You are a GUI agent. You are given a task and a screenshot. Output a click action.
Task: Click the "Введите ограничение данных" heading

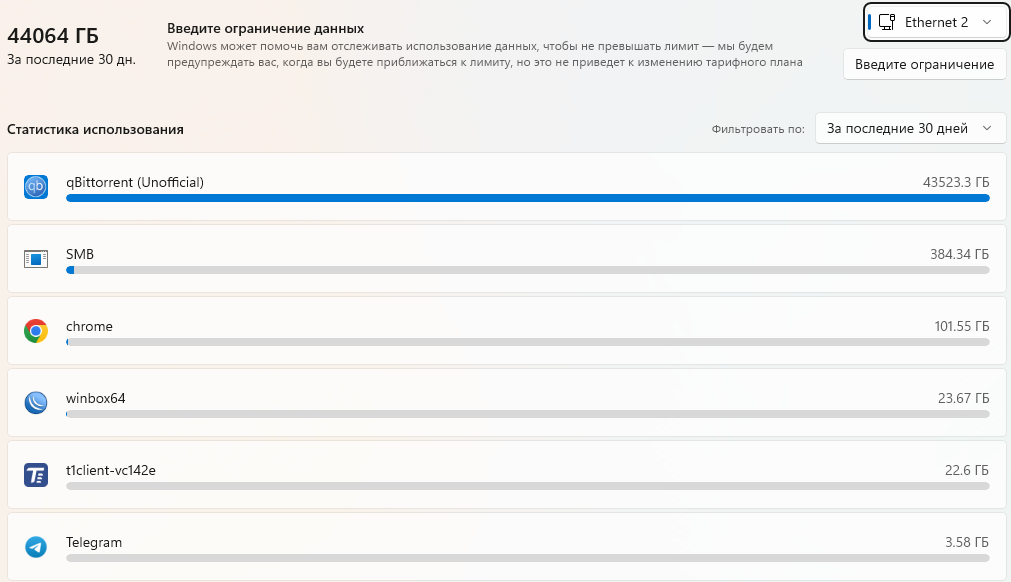(x=266, y=28)
